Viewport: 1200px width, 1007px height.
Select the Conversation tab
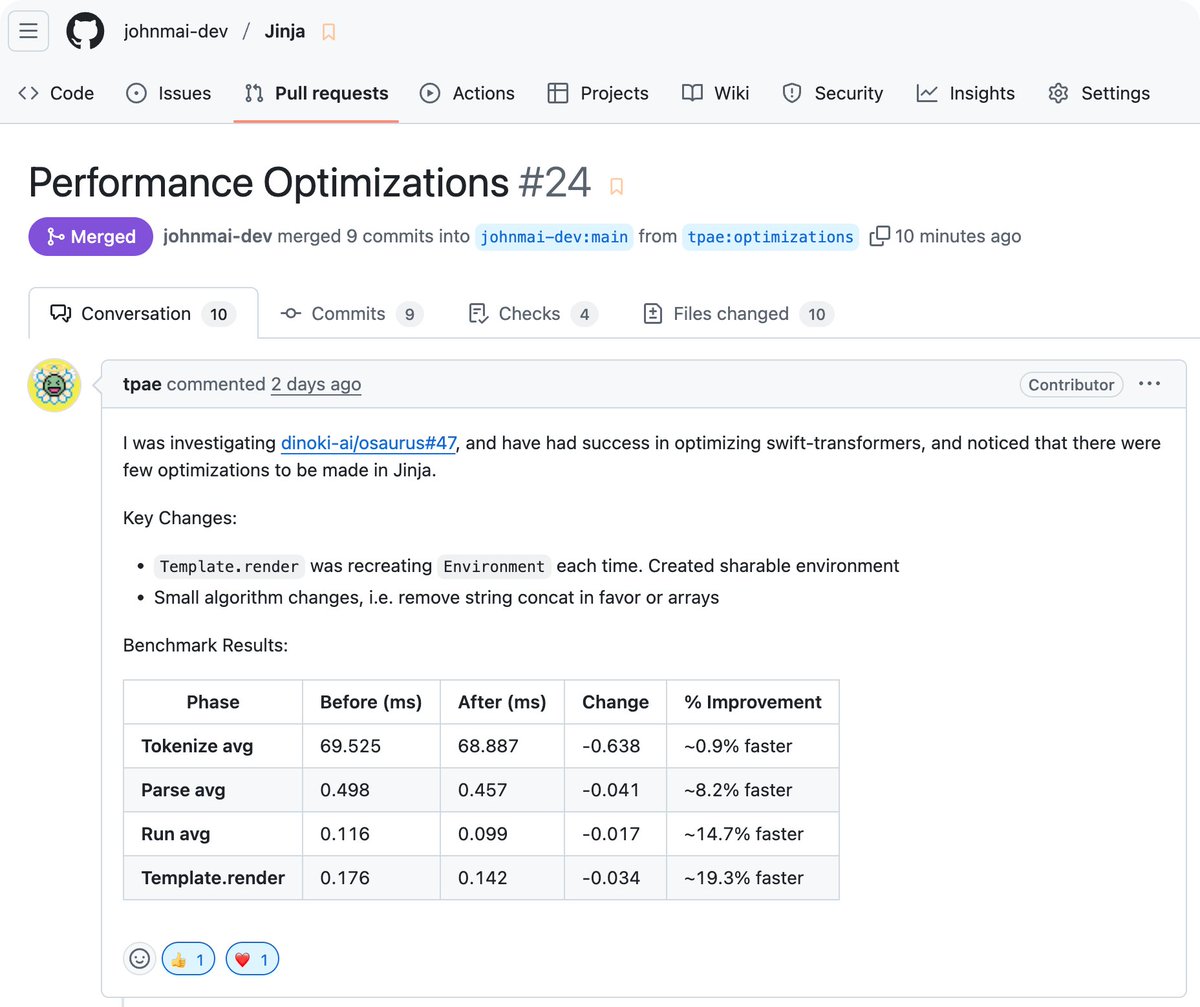coord(143,314)
